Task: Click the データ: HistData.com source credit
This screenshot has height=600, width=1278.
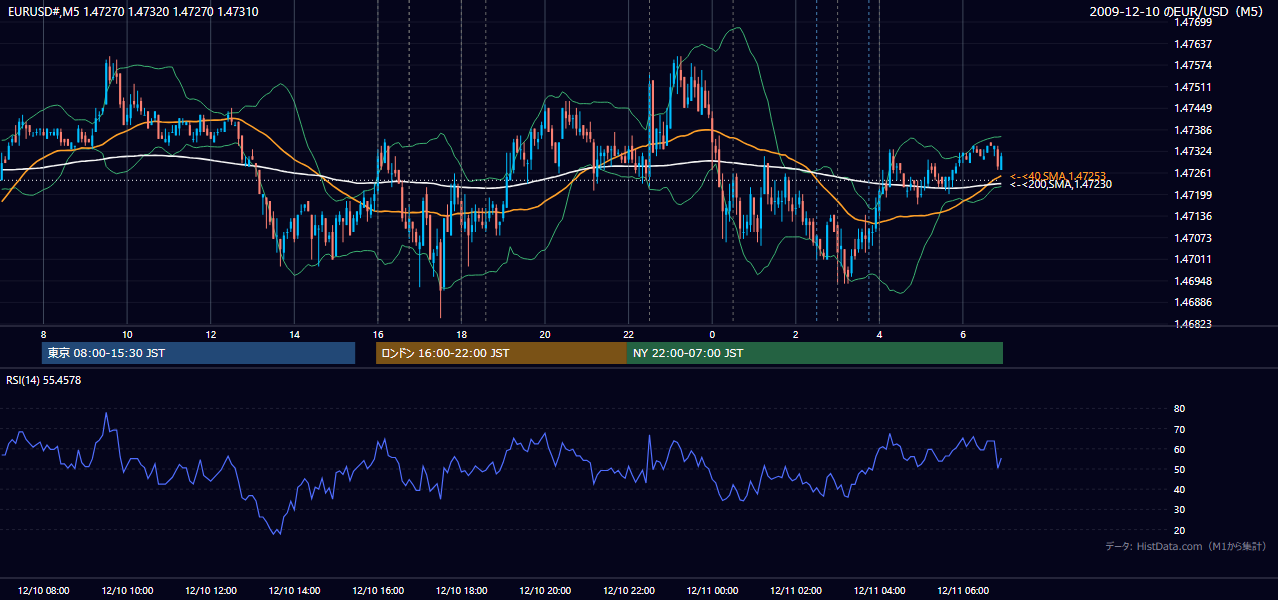Action: 1186,546
